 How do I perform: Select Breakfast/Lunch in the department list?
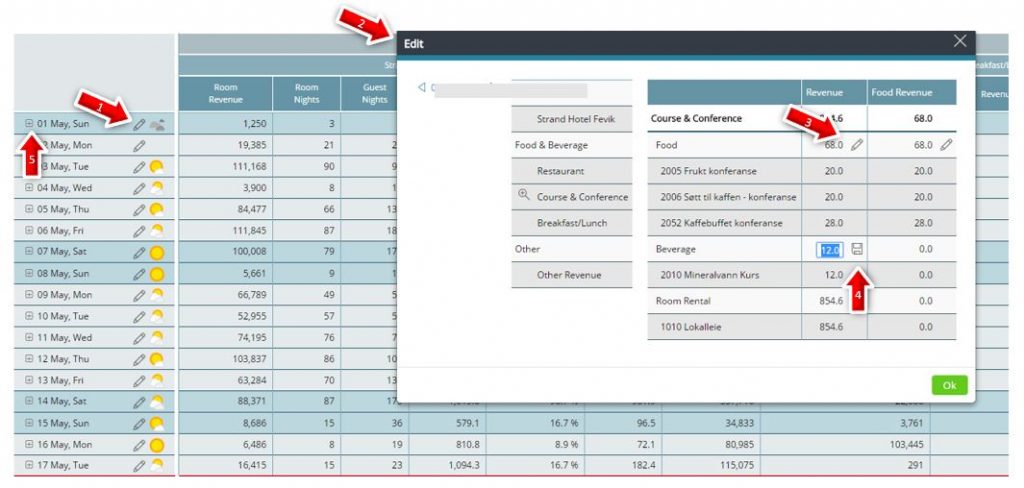point(571,223)
